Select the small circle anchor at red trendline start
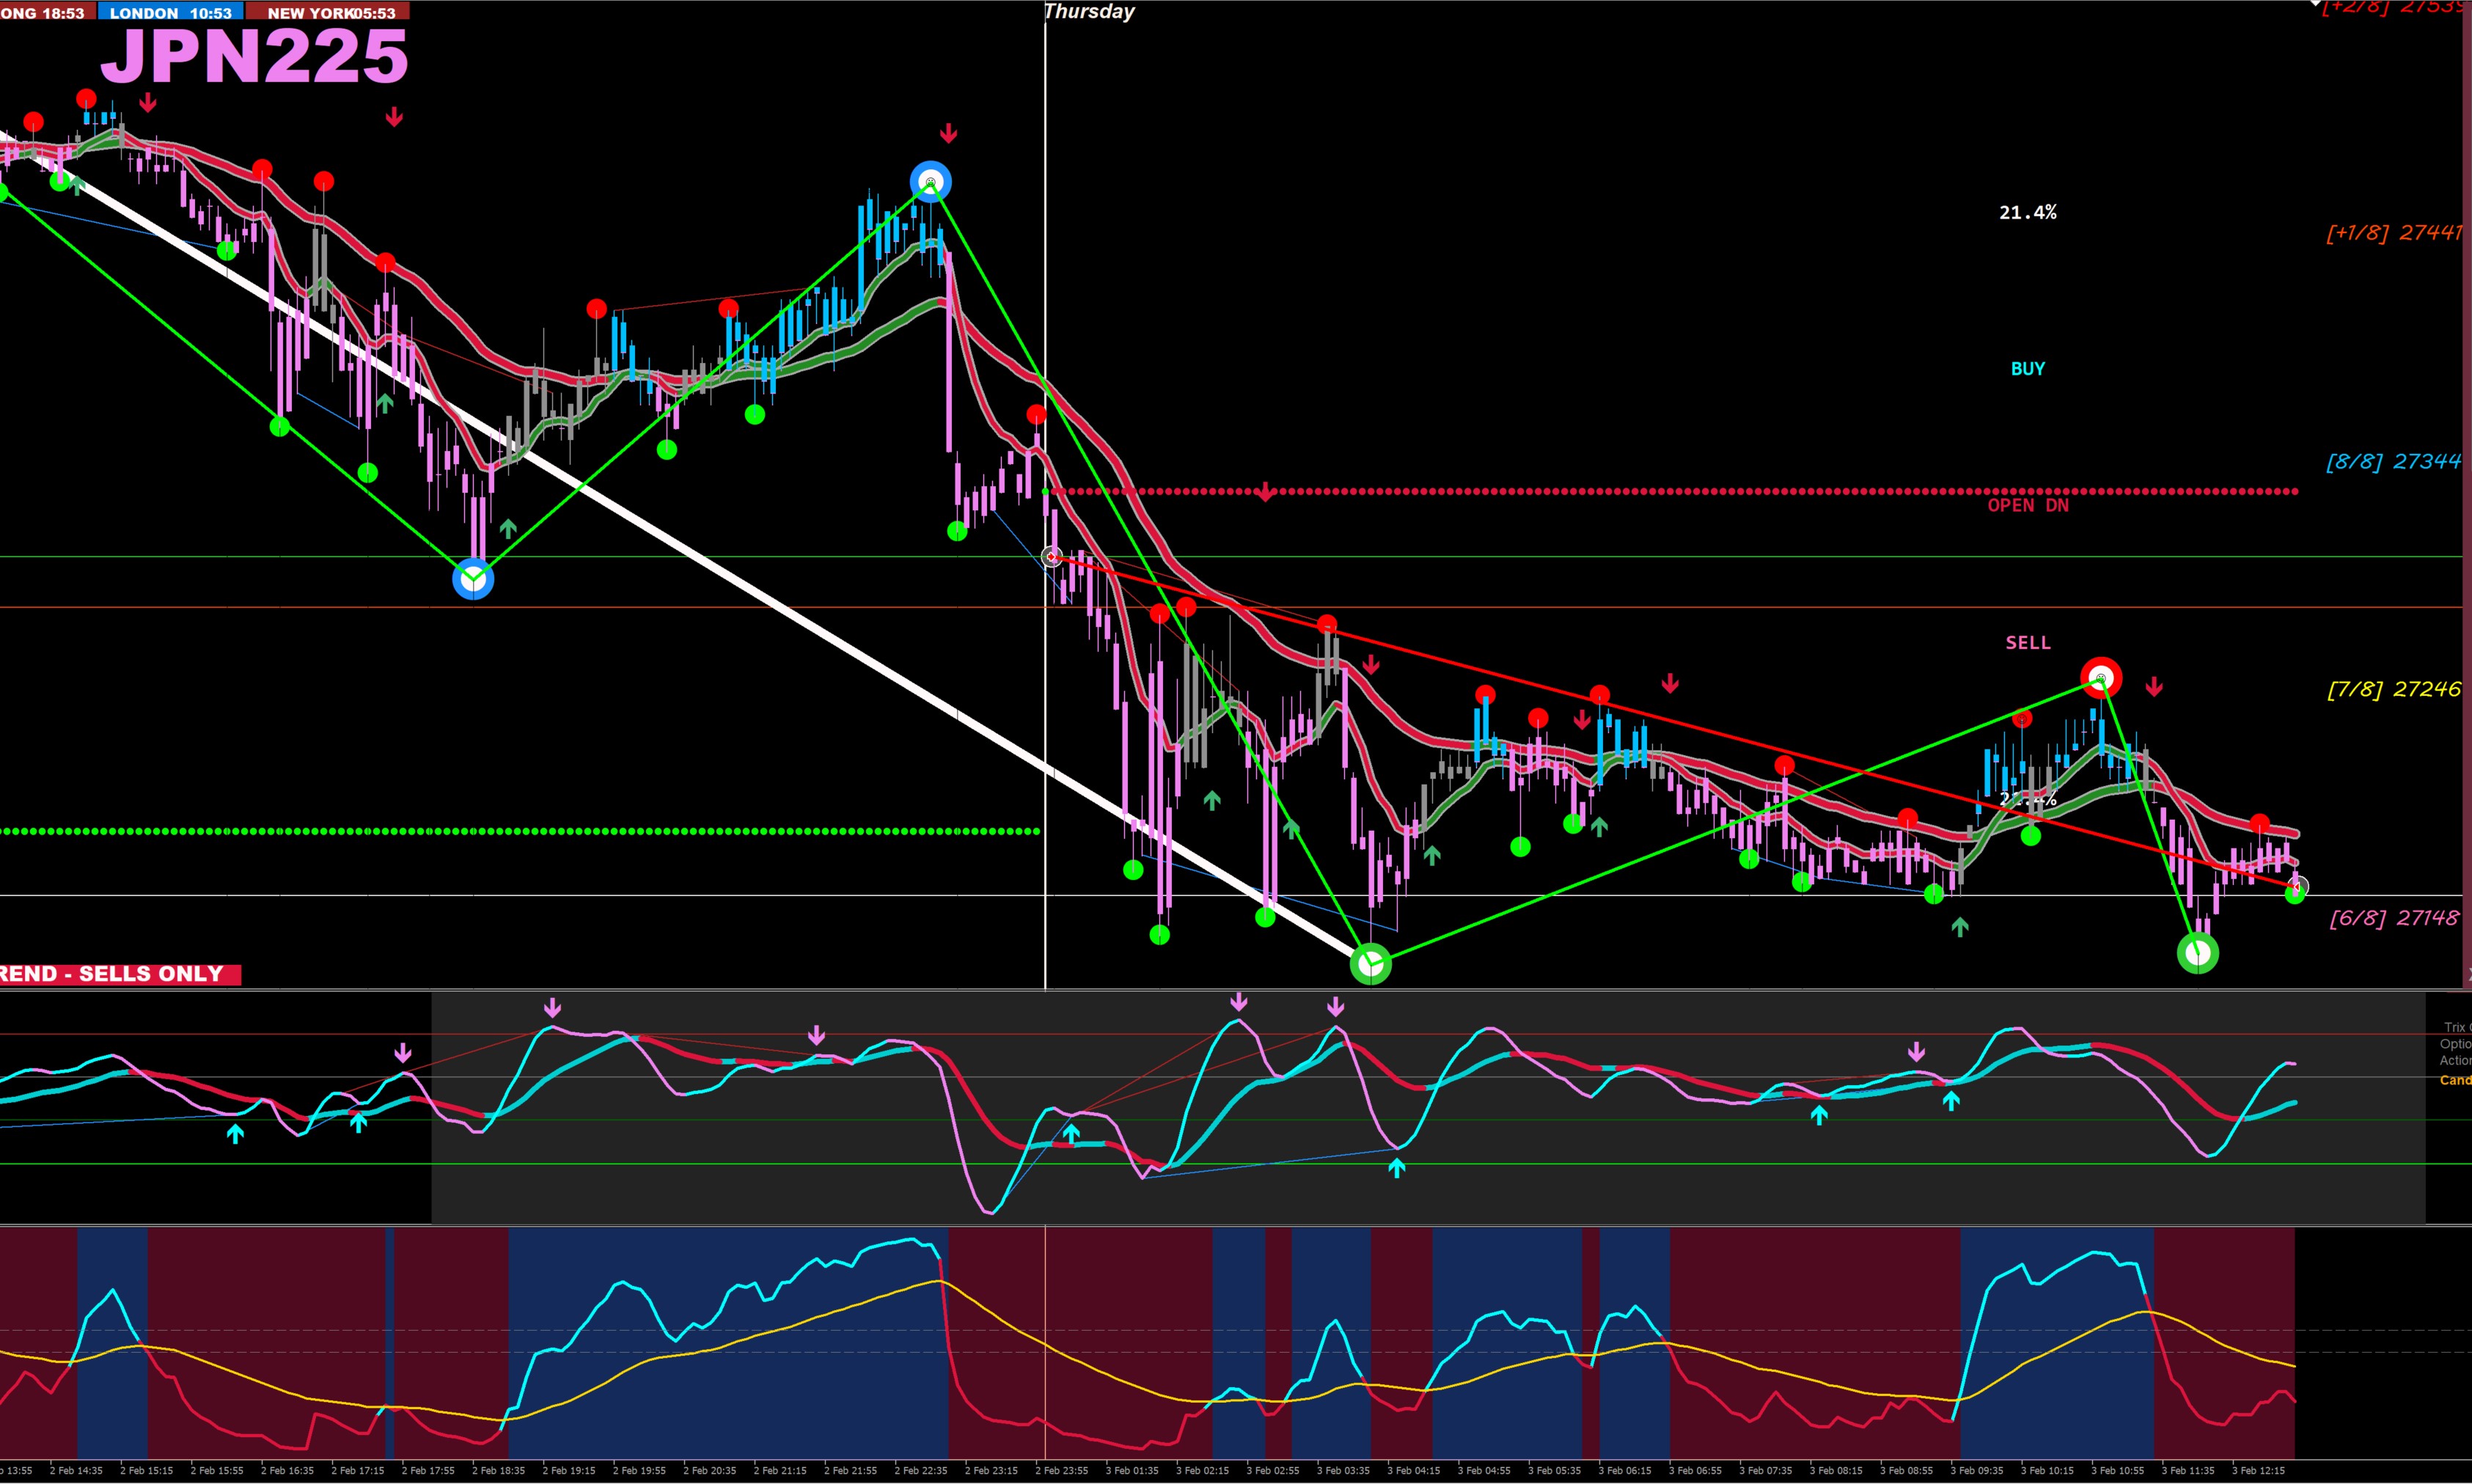Image resolution: width=2472 pixels, height=1484 pixels. (1051, 557)
